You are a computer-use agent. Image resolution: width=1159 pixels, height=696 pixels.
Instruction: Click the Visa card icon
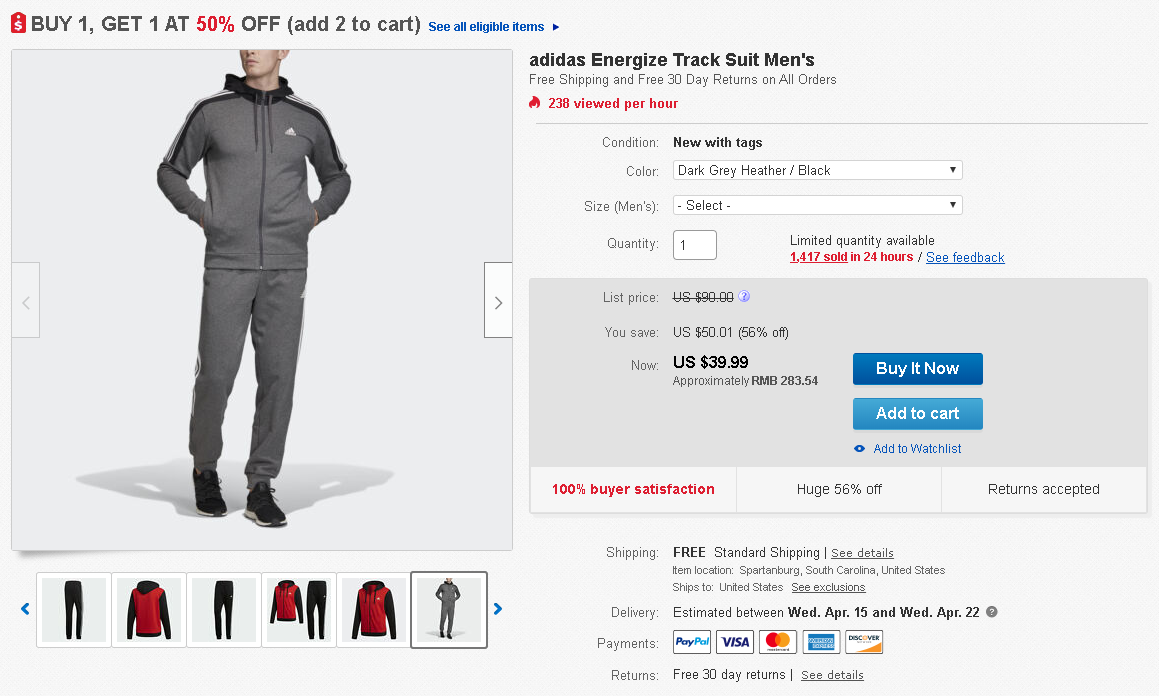[x=735, y=642]
